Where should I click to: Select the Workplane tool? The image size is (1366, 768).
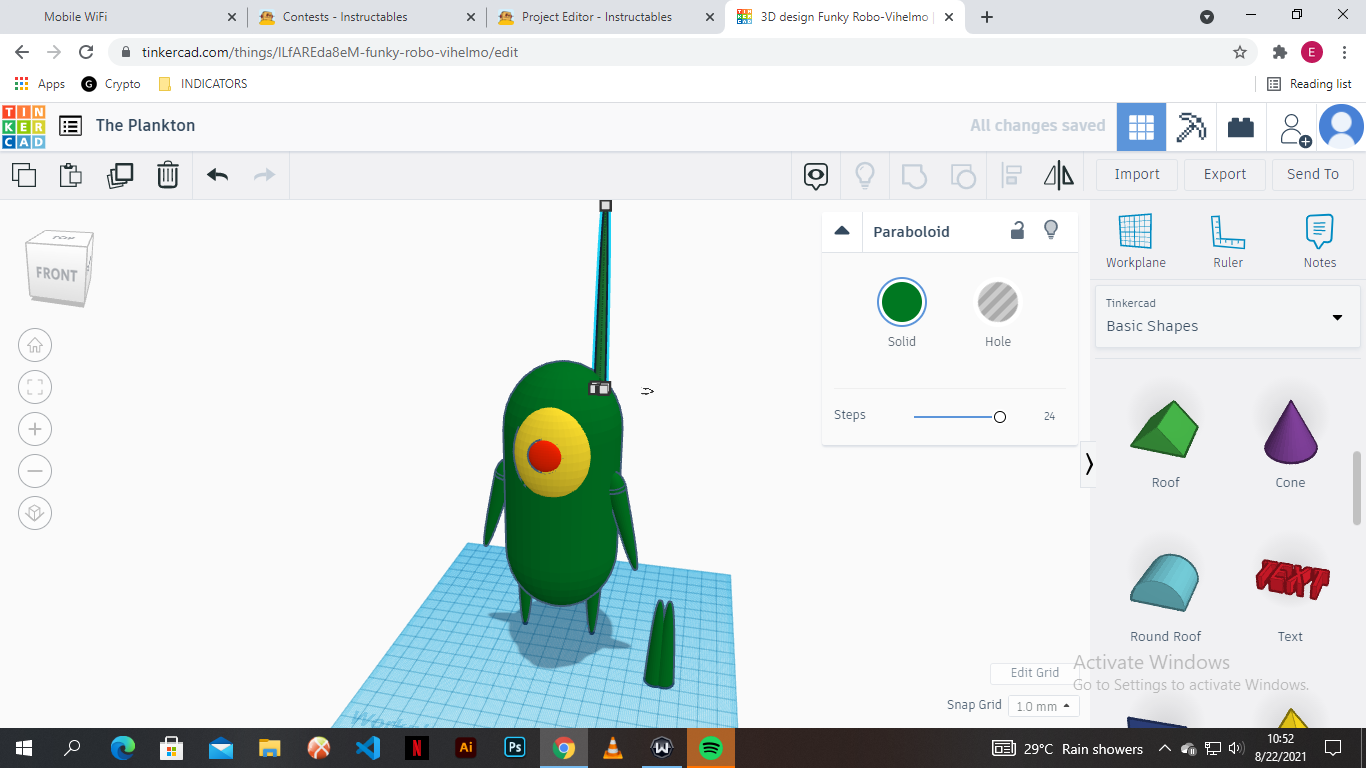1135,241
